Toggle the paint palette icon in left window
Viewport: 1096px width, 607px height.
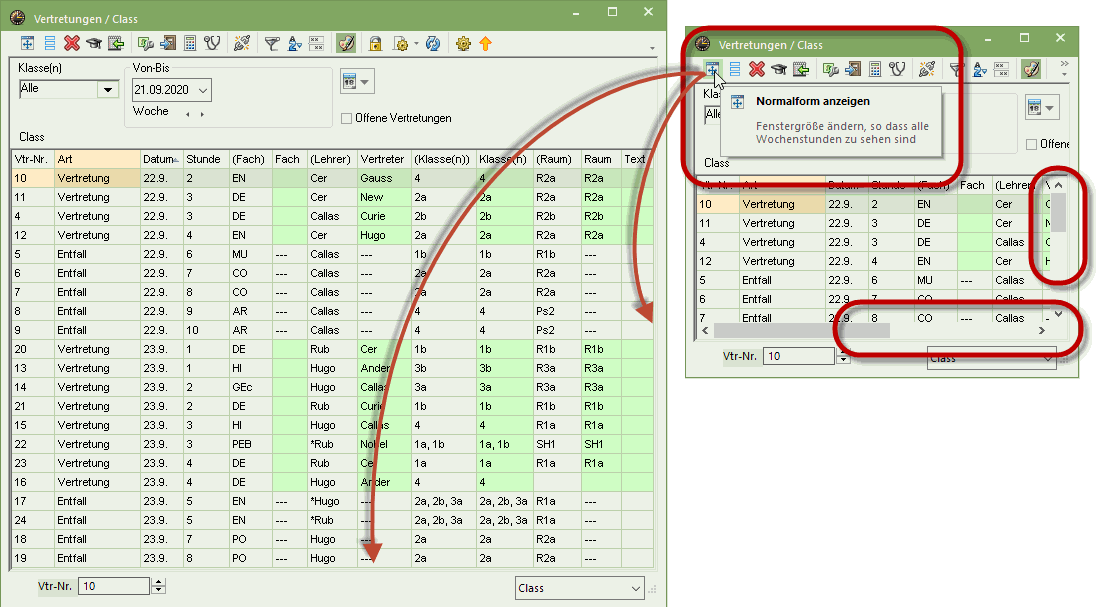click(346, 43)
